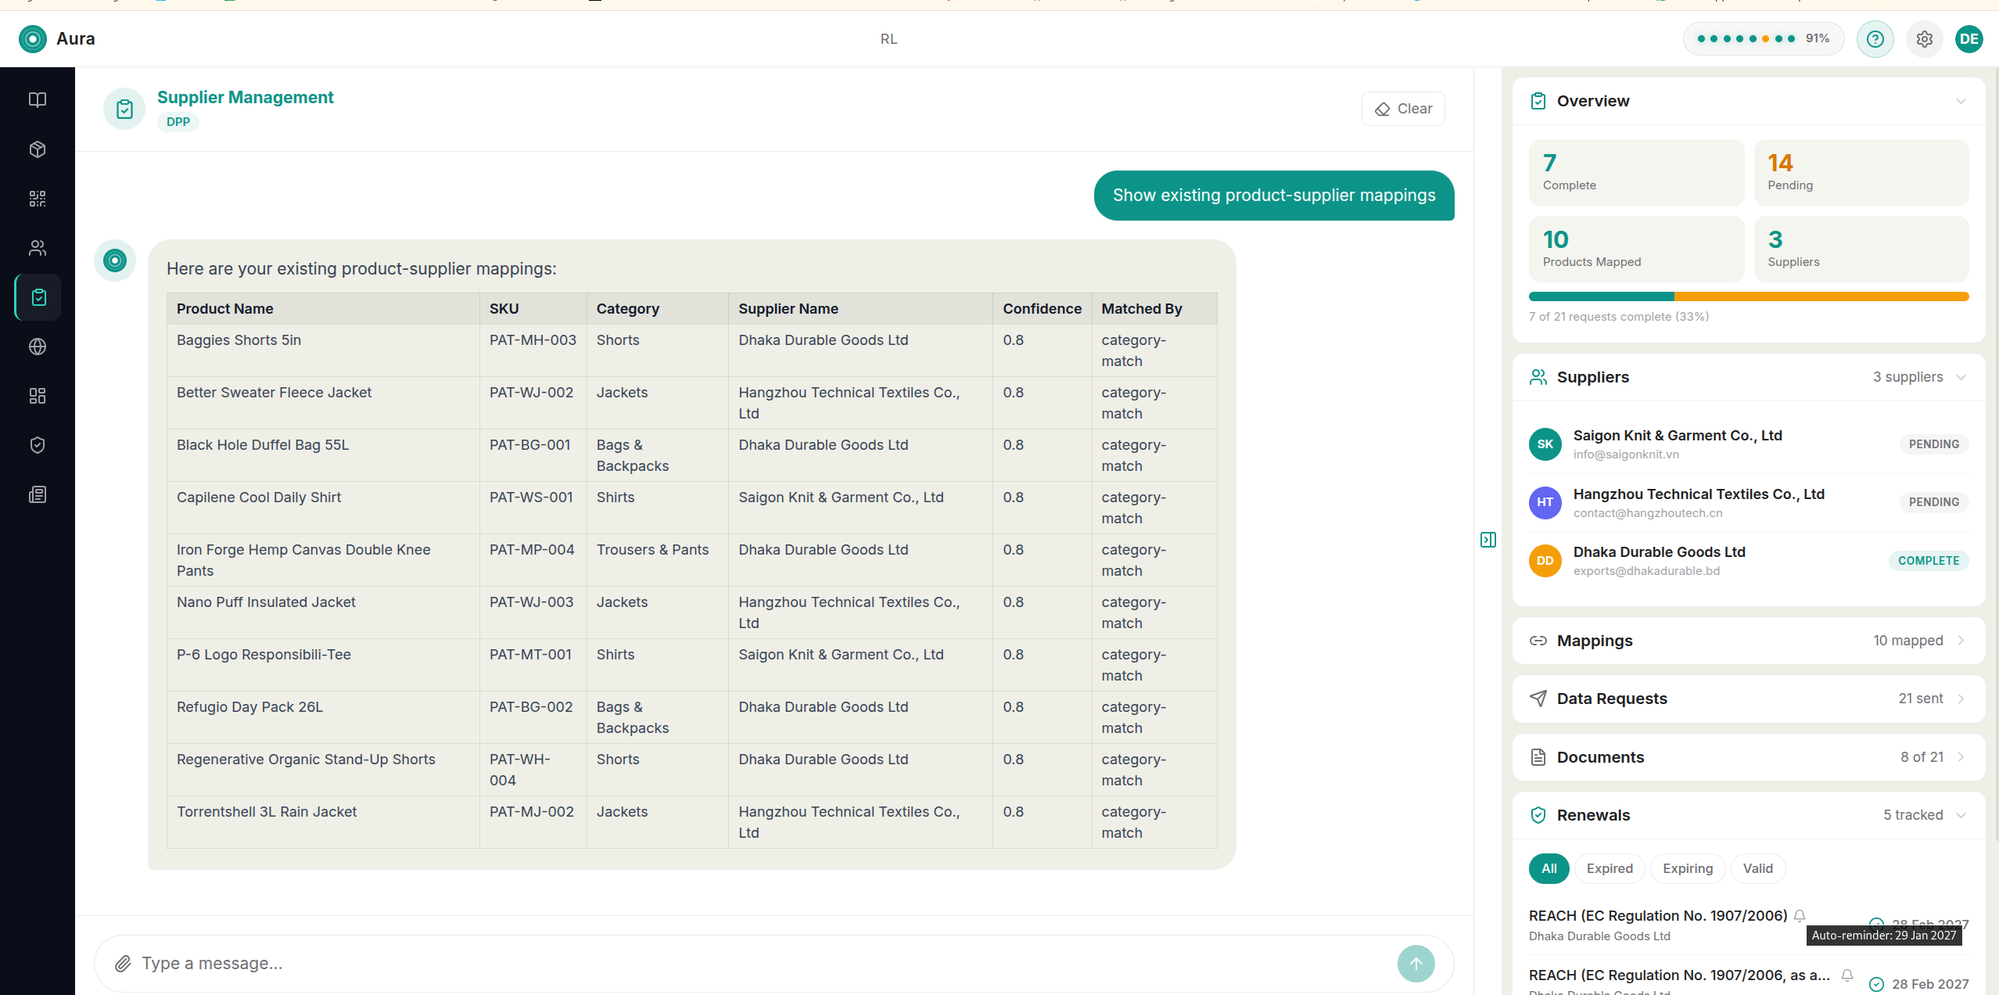Expand the Mappings section

pos(1748,640)
